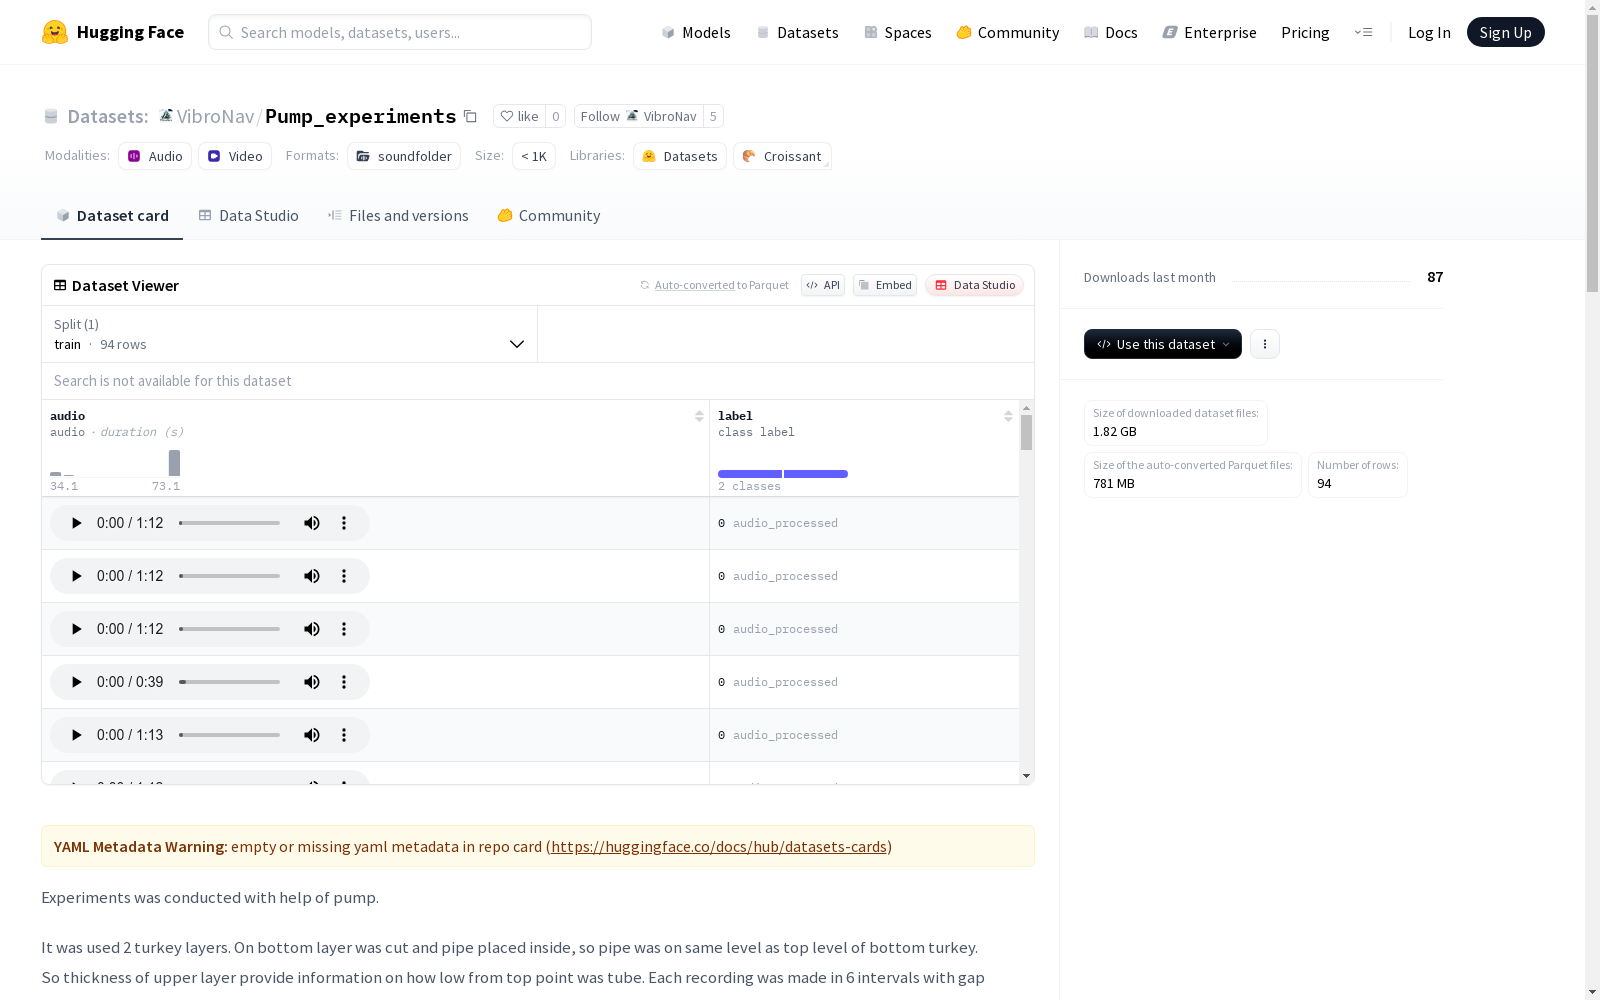Click the Hugging Face logo icon
The height and width of the screenshot is (1000, 1600).
tap(55, 32)
